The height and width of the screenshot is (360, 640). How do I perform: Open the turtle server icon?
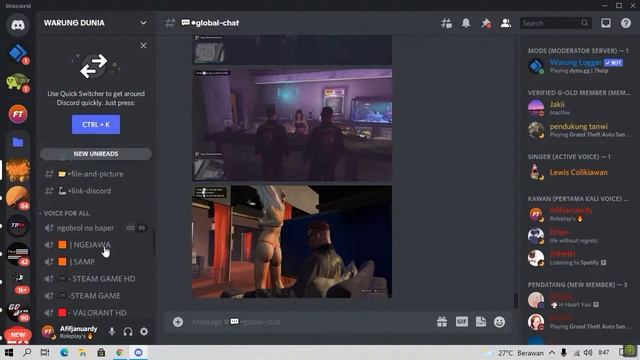pyautogui.click(x=18, y=82)
